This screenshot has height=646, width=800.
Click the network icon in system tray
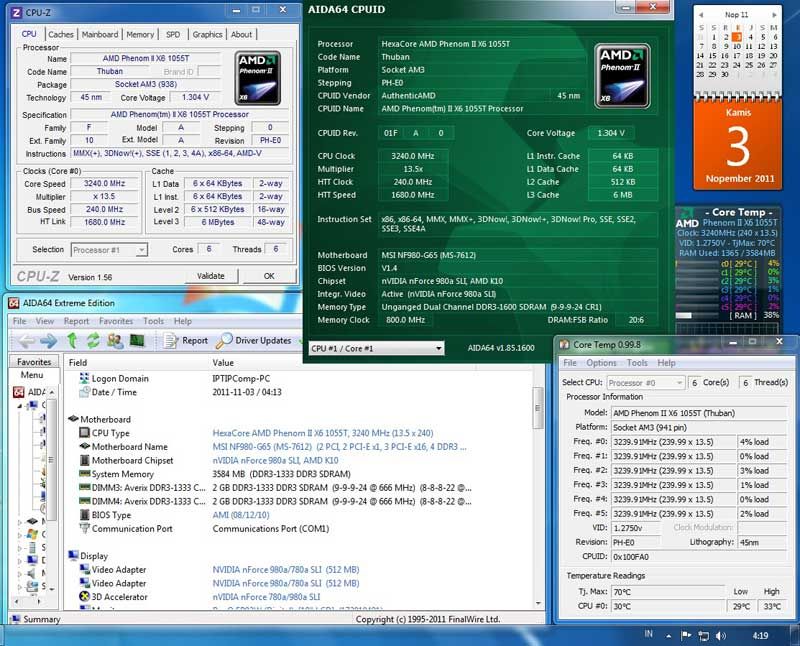coord(704,636)
